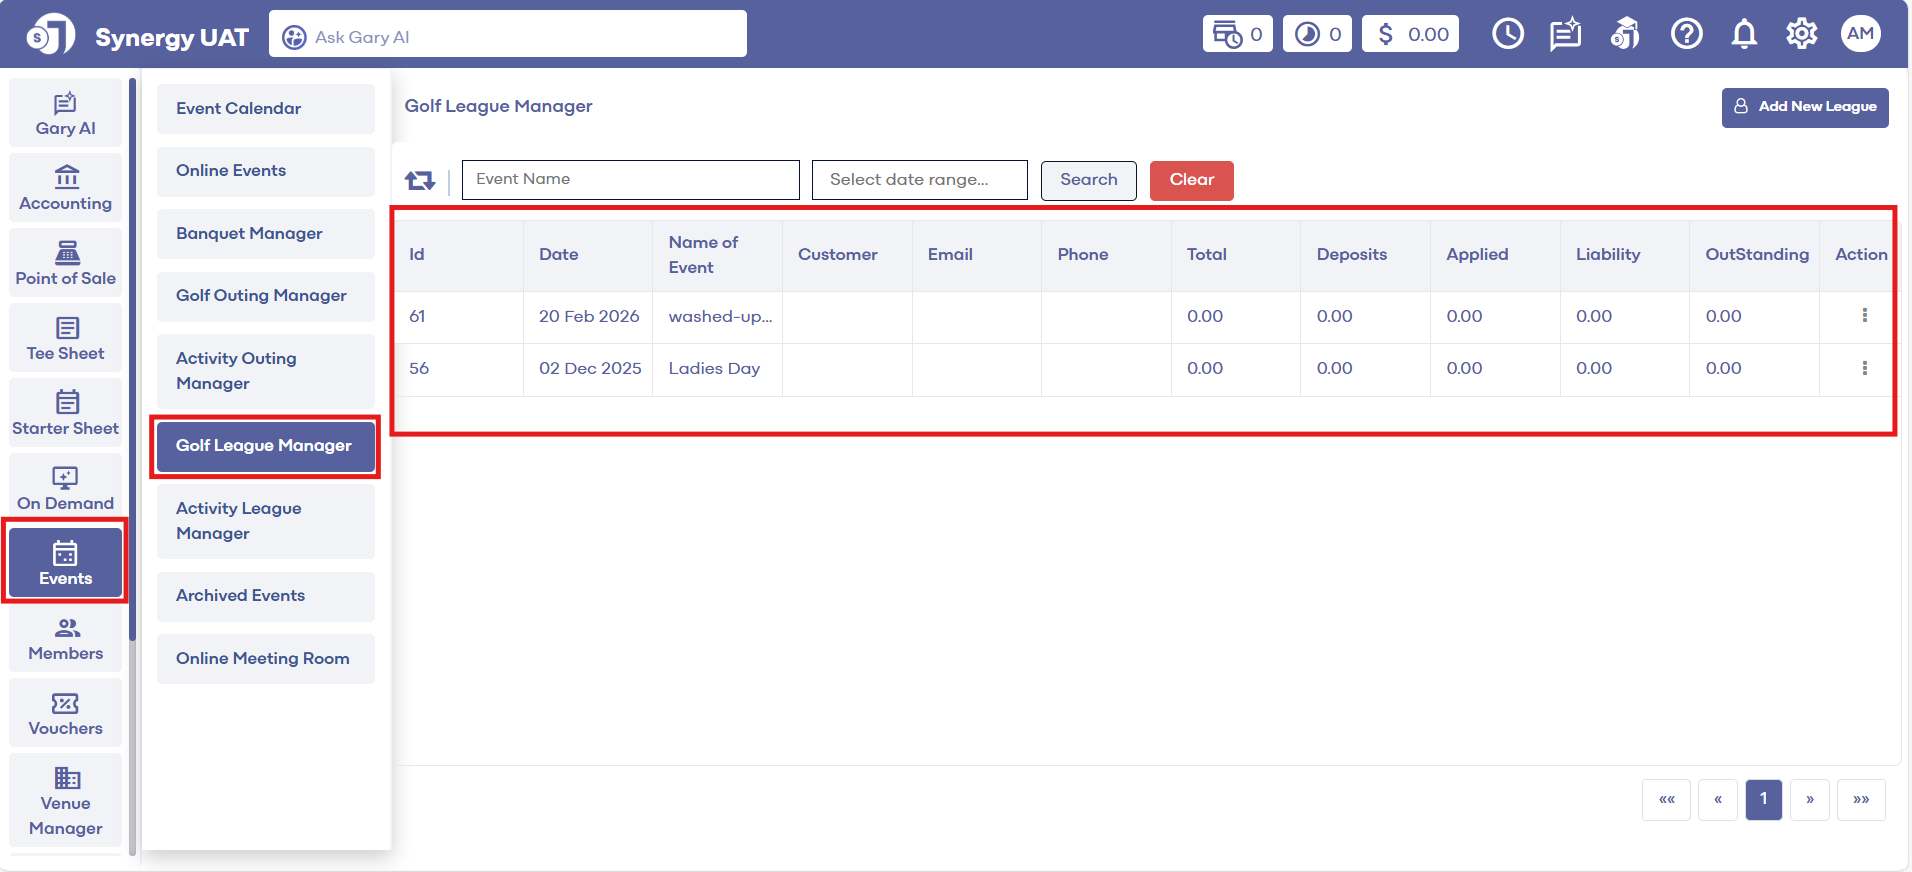Click the notification bell icon
This screenshot has width=1912, height=872.
[x=1744, y=34]
